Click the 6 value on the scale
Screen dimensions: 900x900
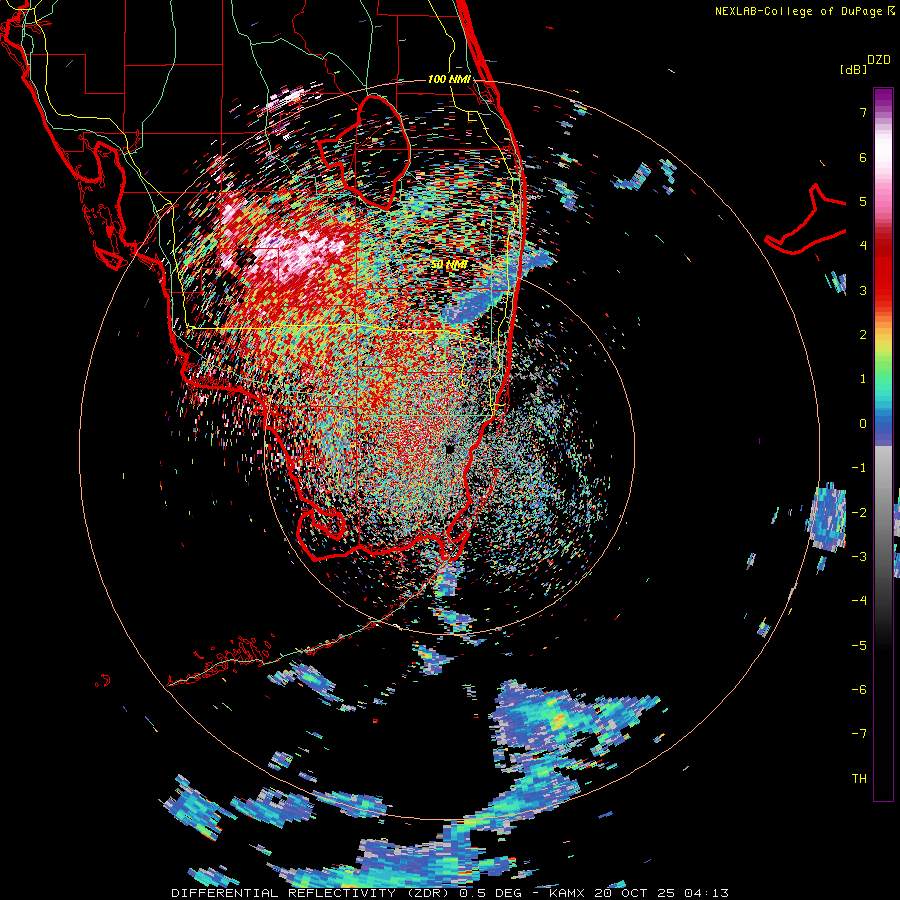(863, 157)
